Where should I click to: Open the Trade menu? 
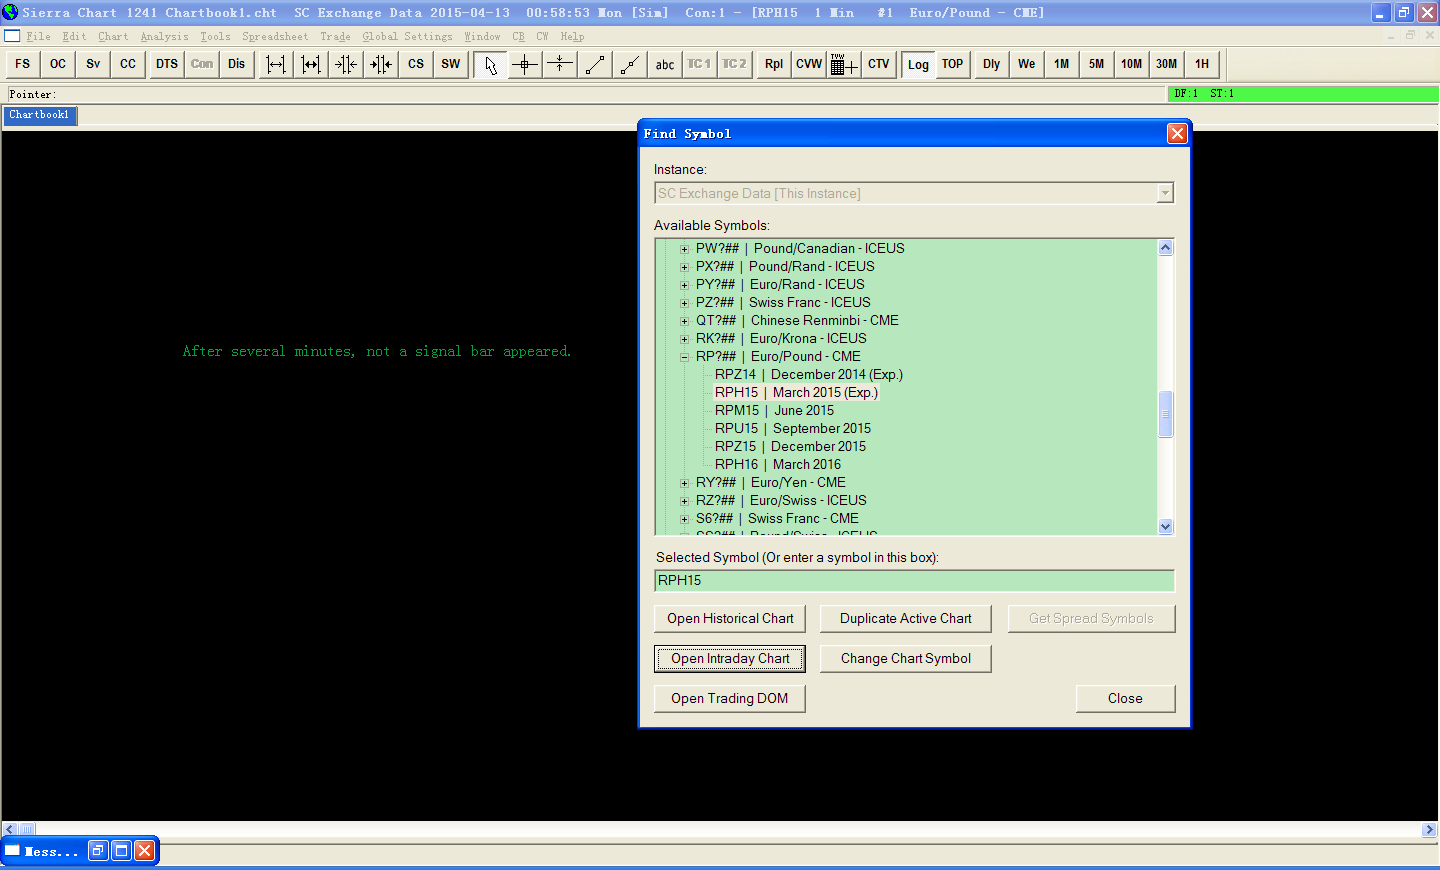tap(335, 37)
